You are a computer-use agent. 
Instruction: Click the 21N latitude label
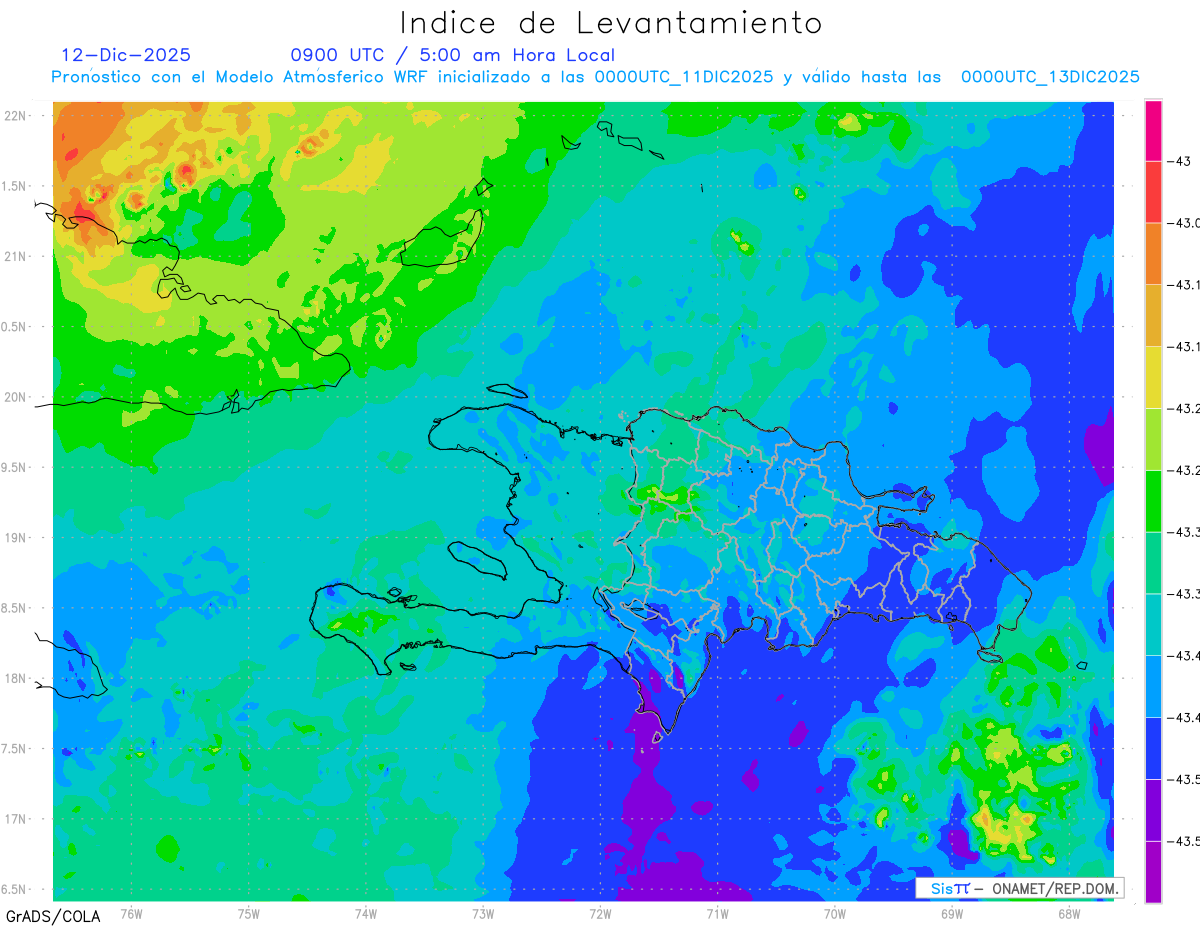click(15, 257)
